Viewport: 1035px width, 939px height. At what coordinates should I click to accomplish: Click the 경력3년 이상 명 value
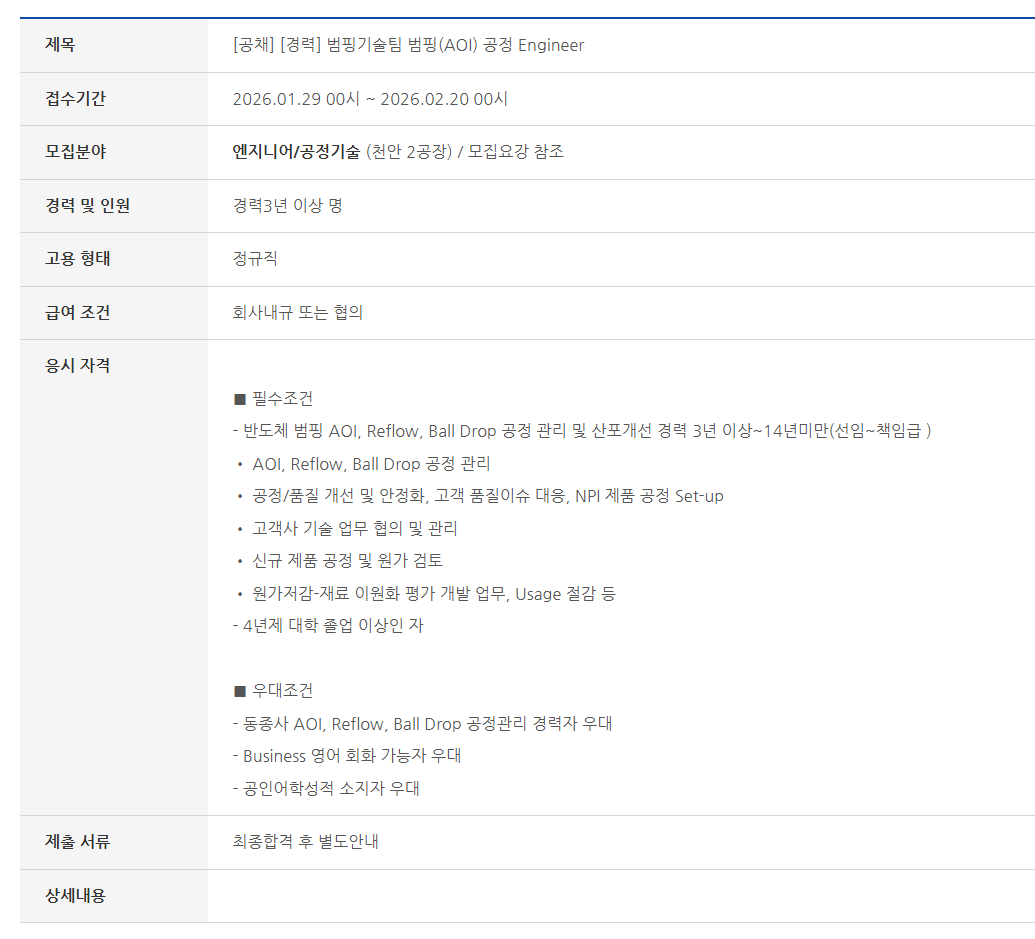(x=287, y=206)
